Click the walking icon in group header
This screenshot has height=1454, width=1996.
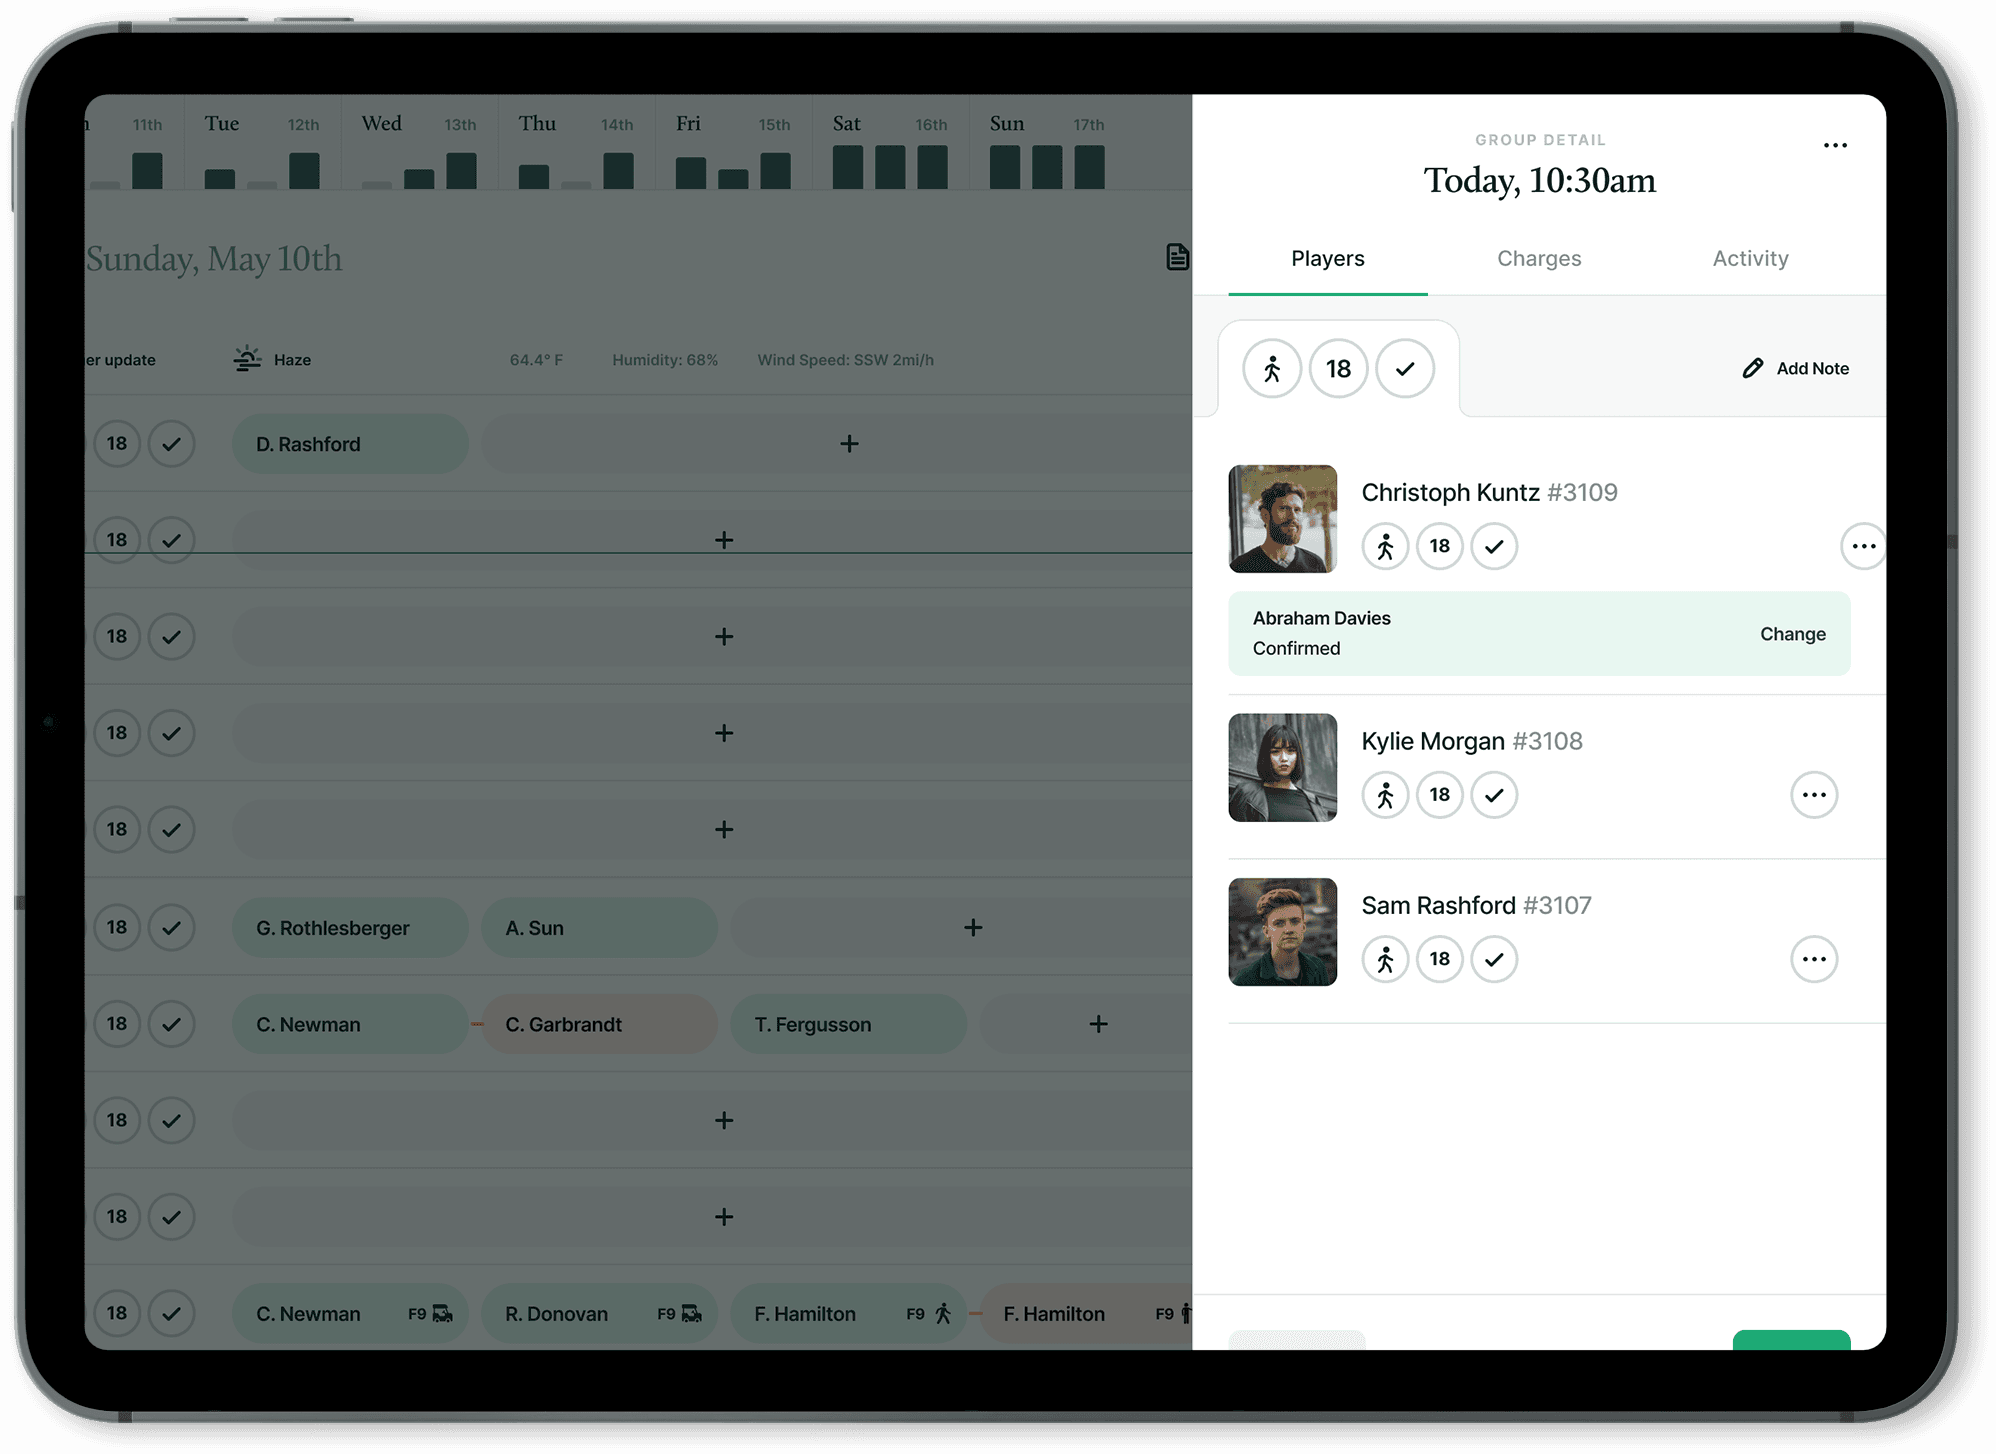pos(1271,369)
